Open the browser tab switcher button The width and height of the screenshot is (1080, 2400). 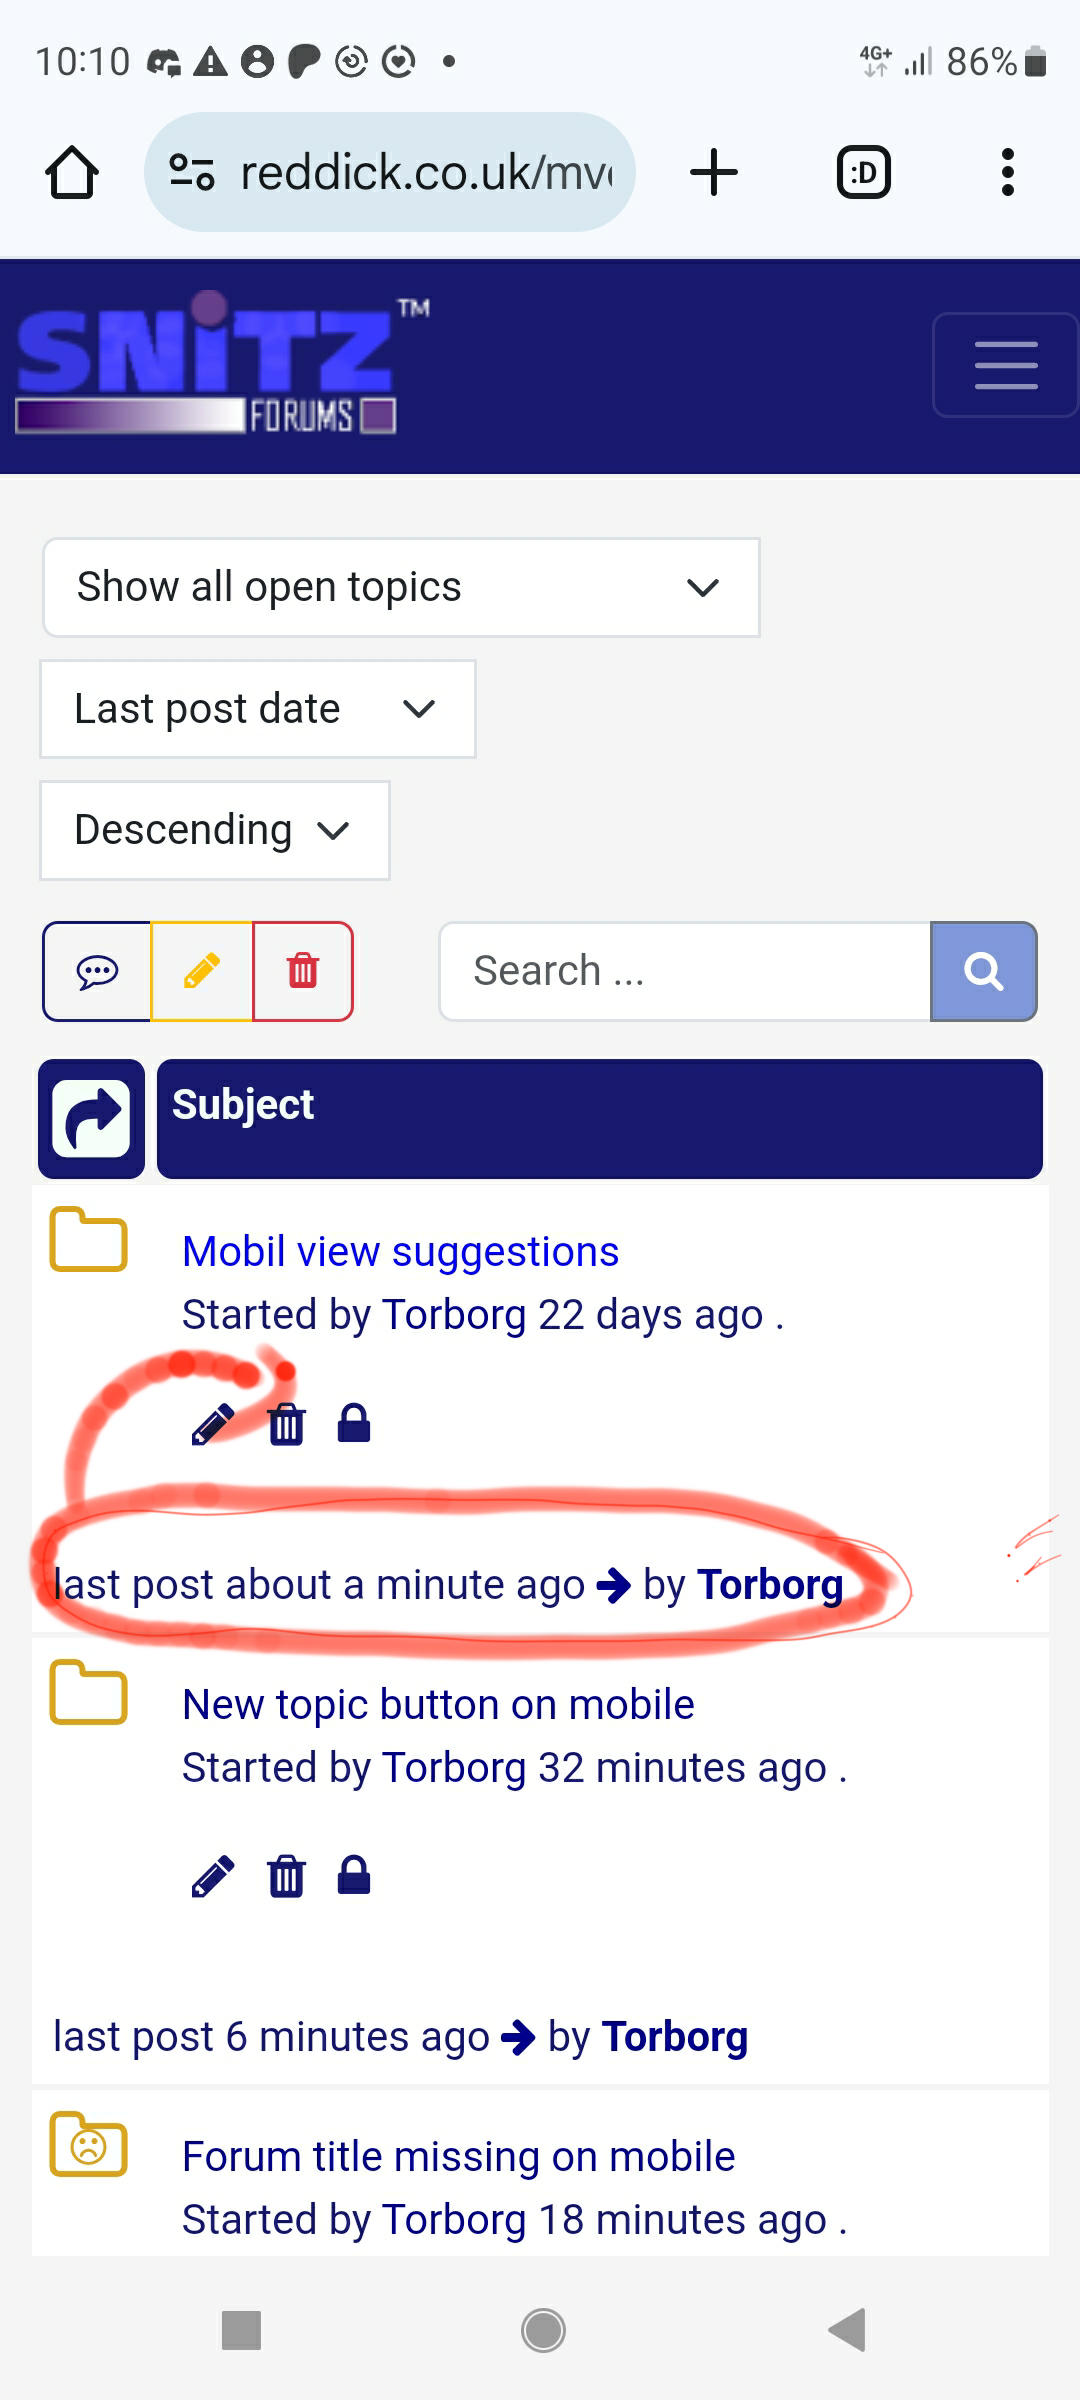[863, 173]
